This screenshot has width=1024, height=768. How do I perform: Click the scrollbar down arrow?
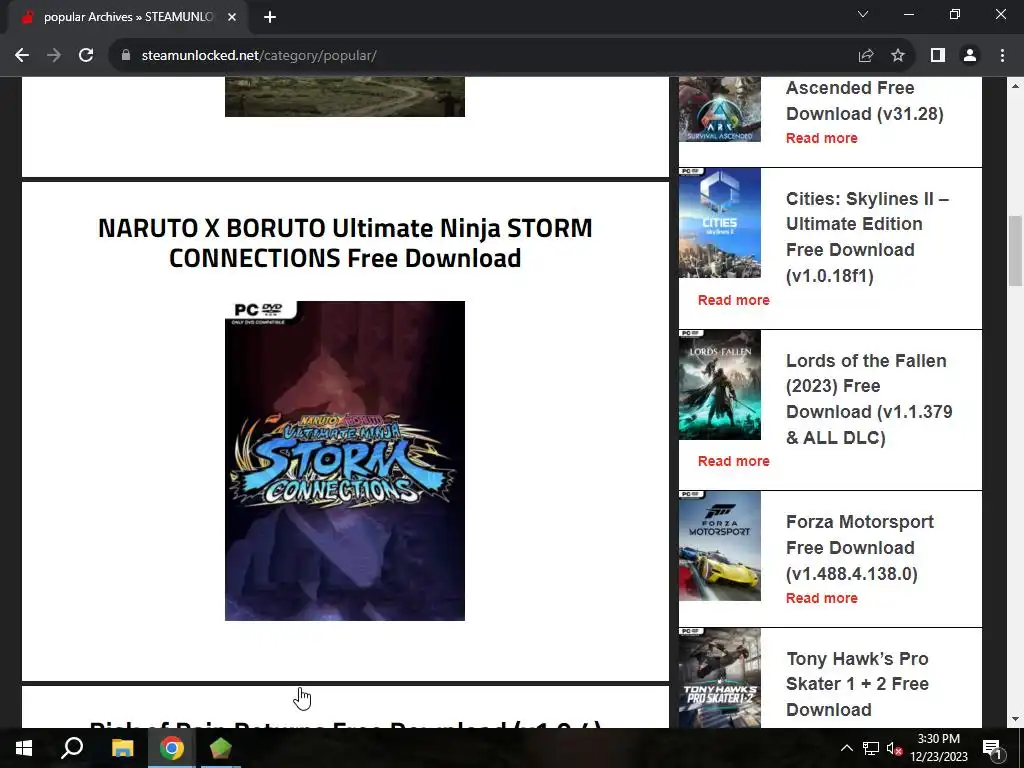1016,719
